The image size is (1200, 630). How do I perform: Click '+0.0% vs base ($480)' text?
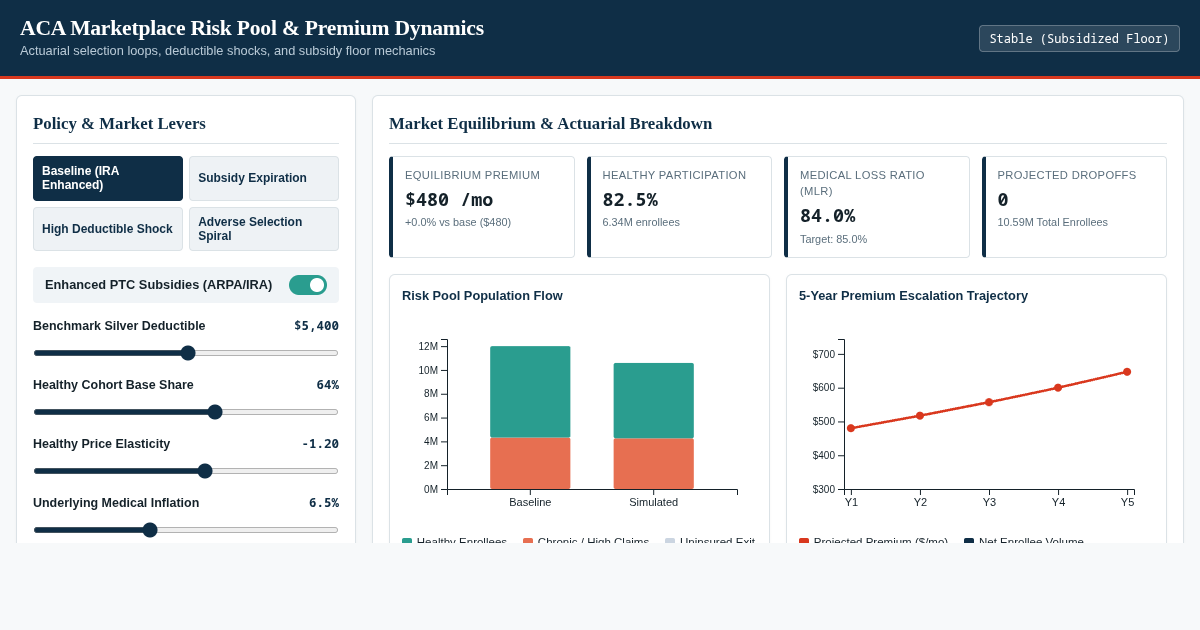coord(458,222)
